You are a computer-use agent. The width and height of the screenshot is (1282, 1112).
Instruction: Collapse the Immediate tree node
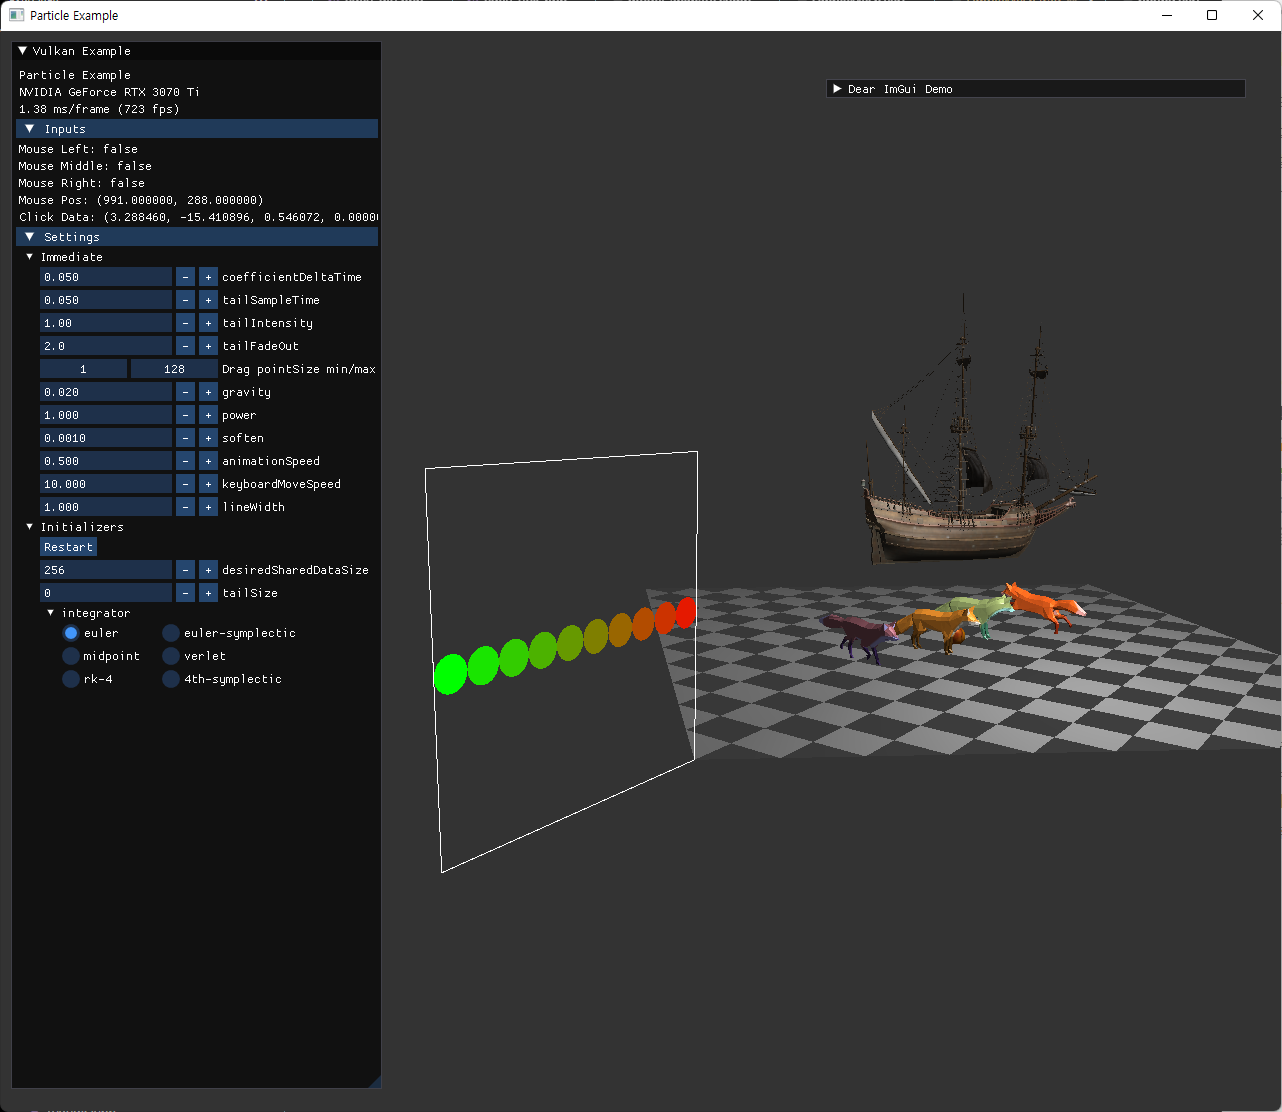point(29,257)
